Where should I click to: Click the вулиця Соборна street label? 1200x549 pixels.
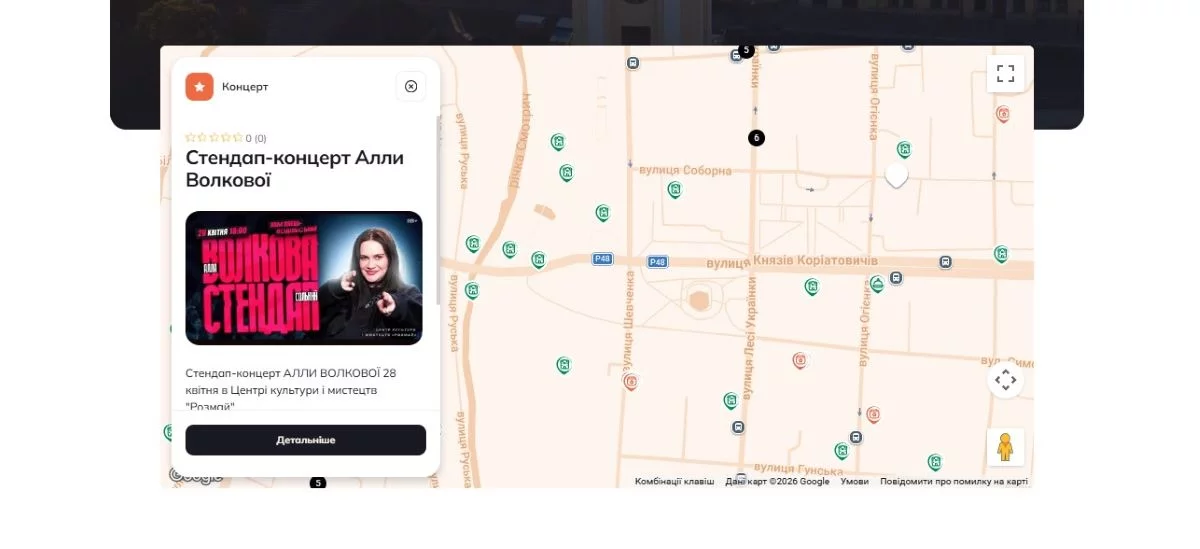coord(686,171)
